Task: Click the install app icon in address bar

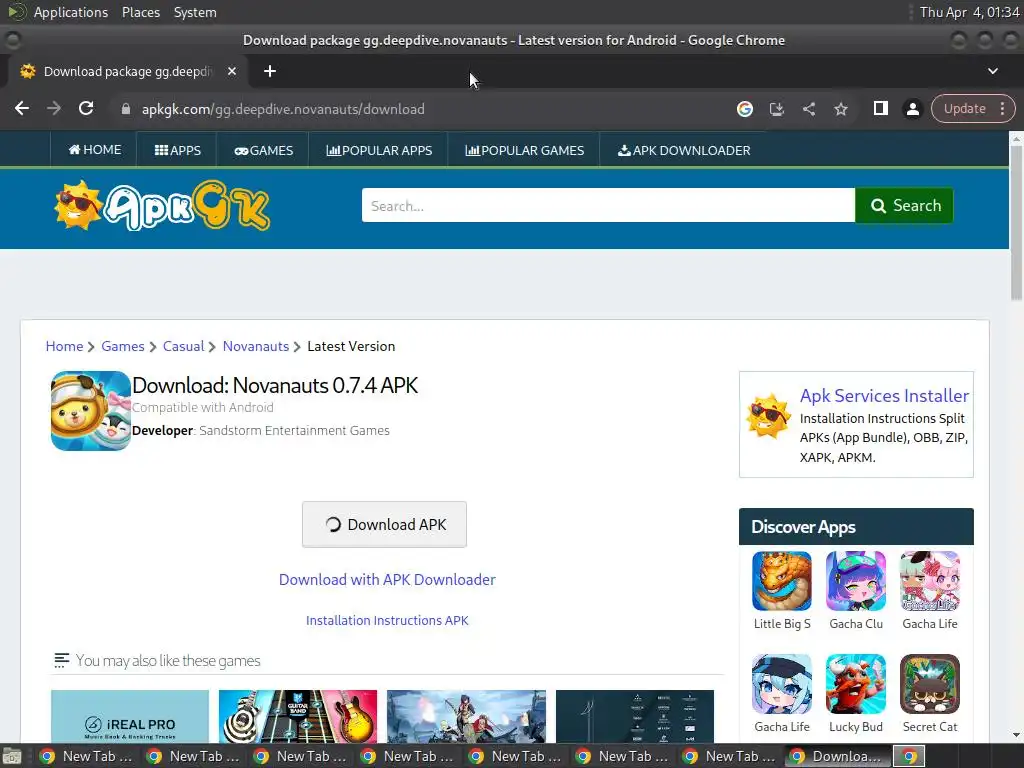Action: point(776,109)
